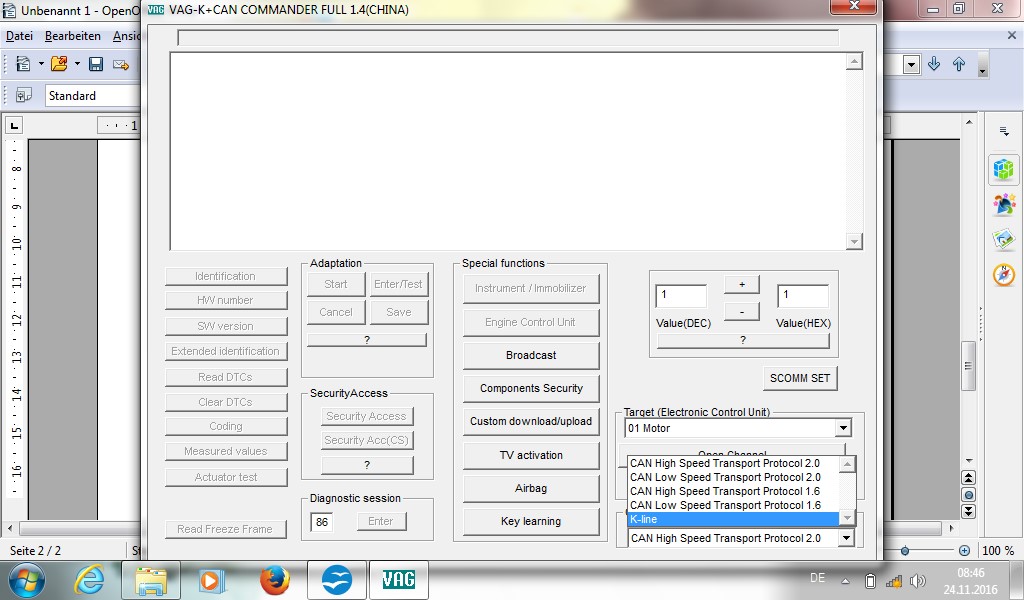The image size is (1024, 600).
Task: Click the TV activation button
Action: pos(531,455)
